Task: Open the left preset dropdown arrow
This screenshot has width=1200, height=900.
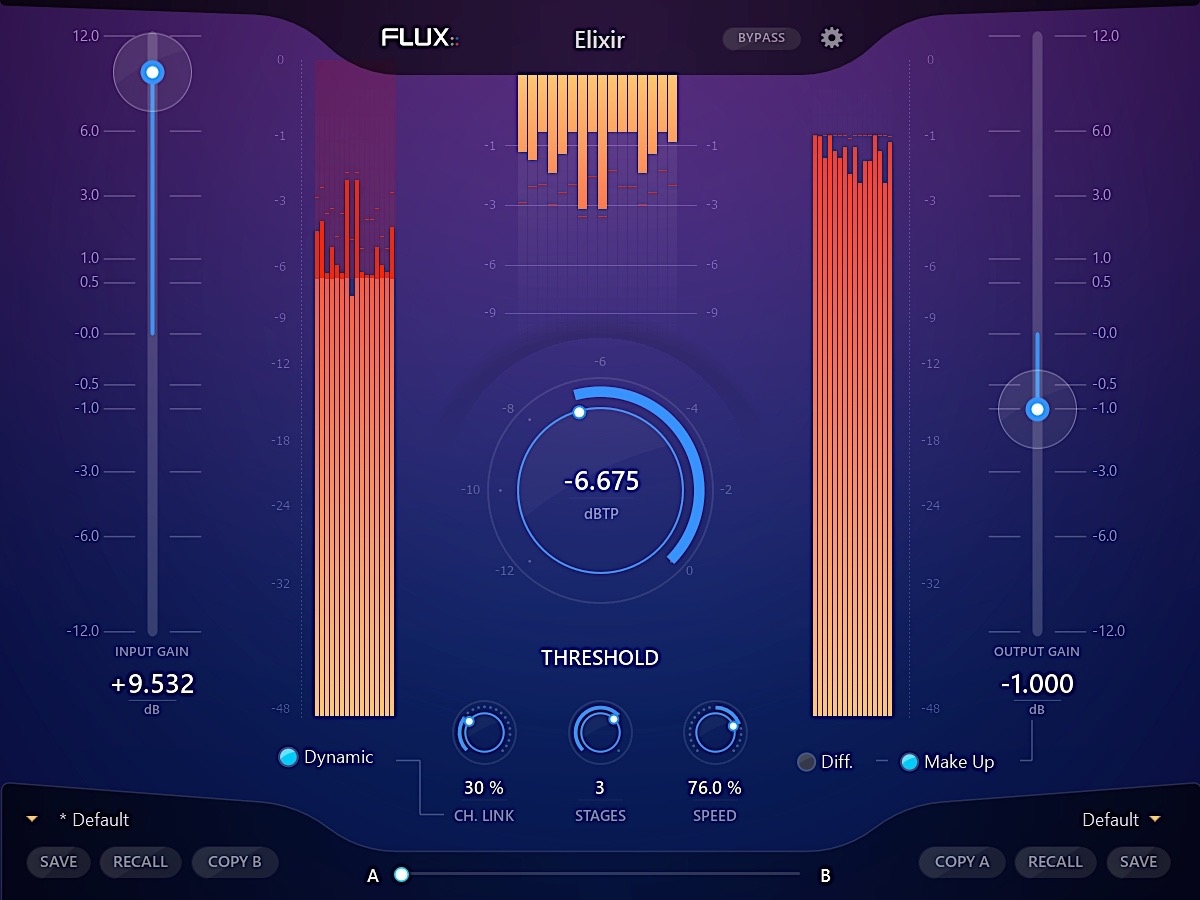Action: (32, 819)
